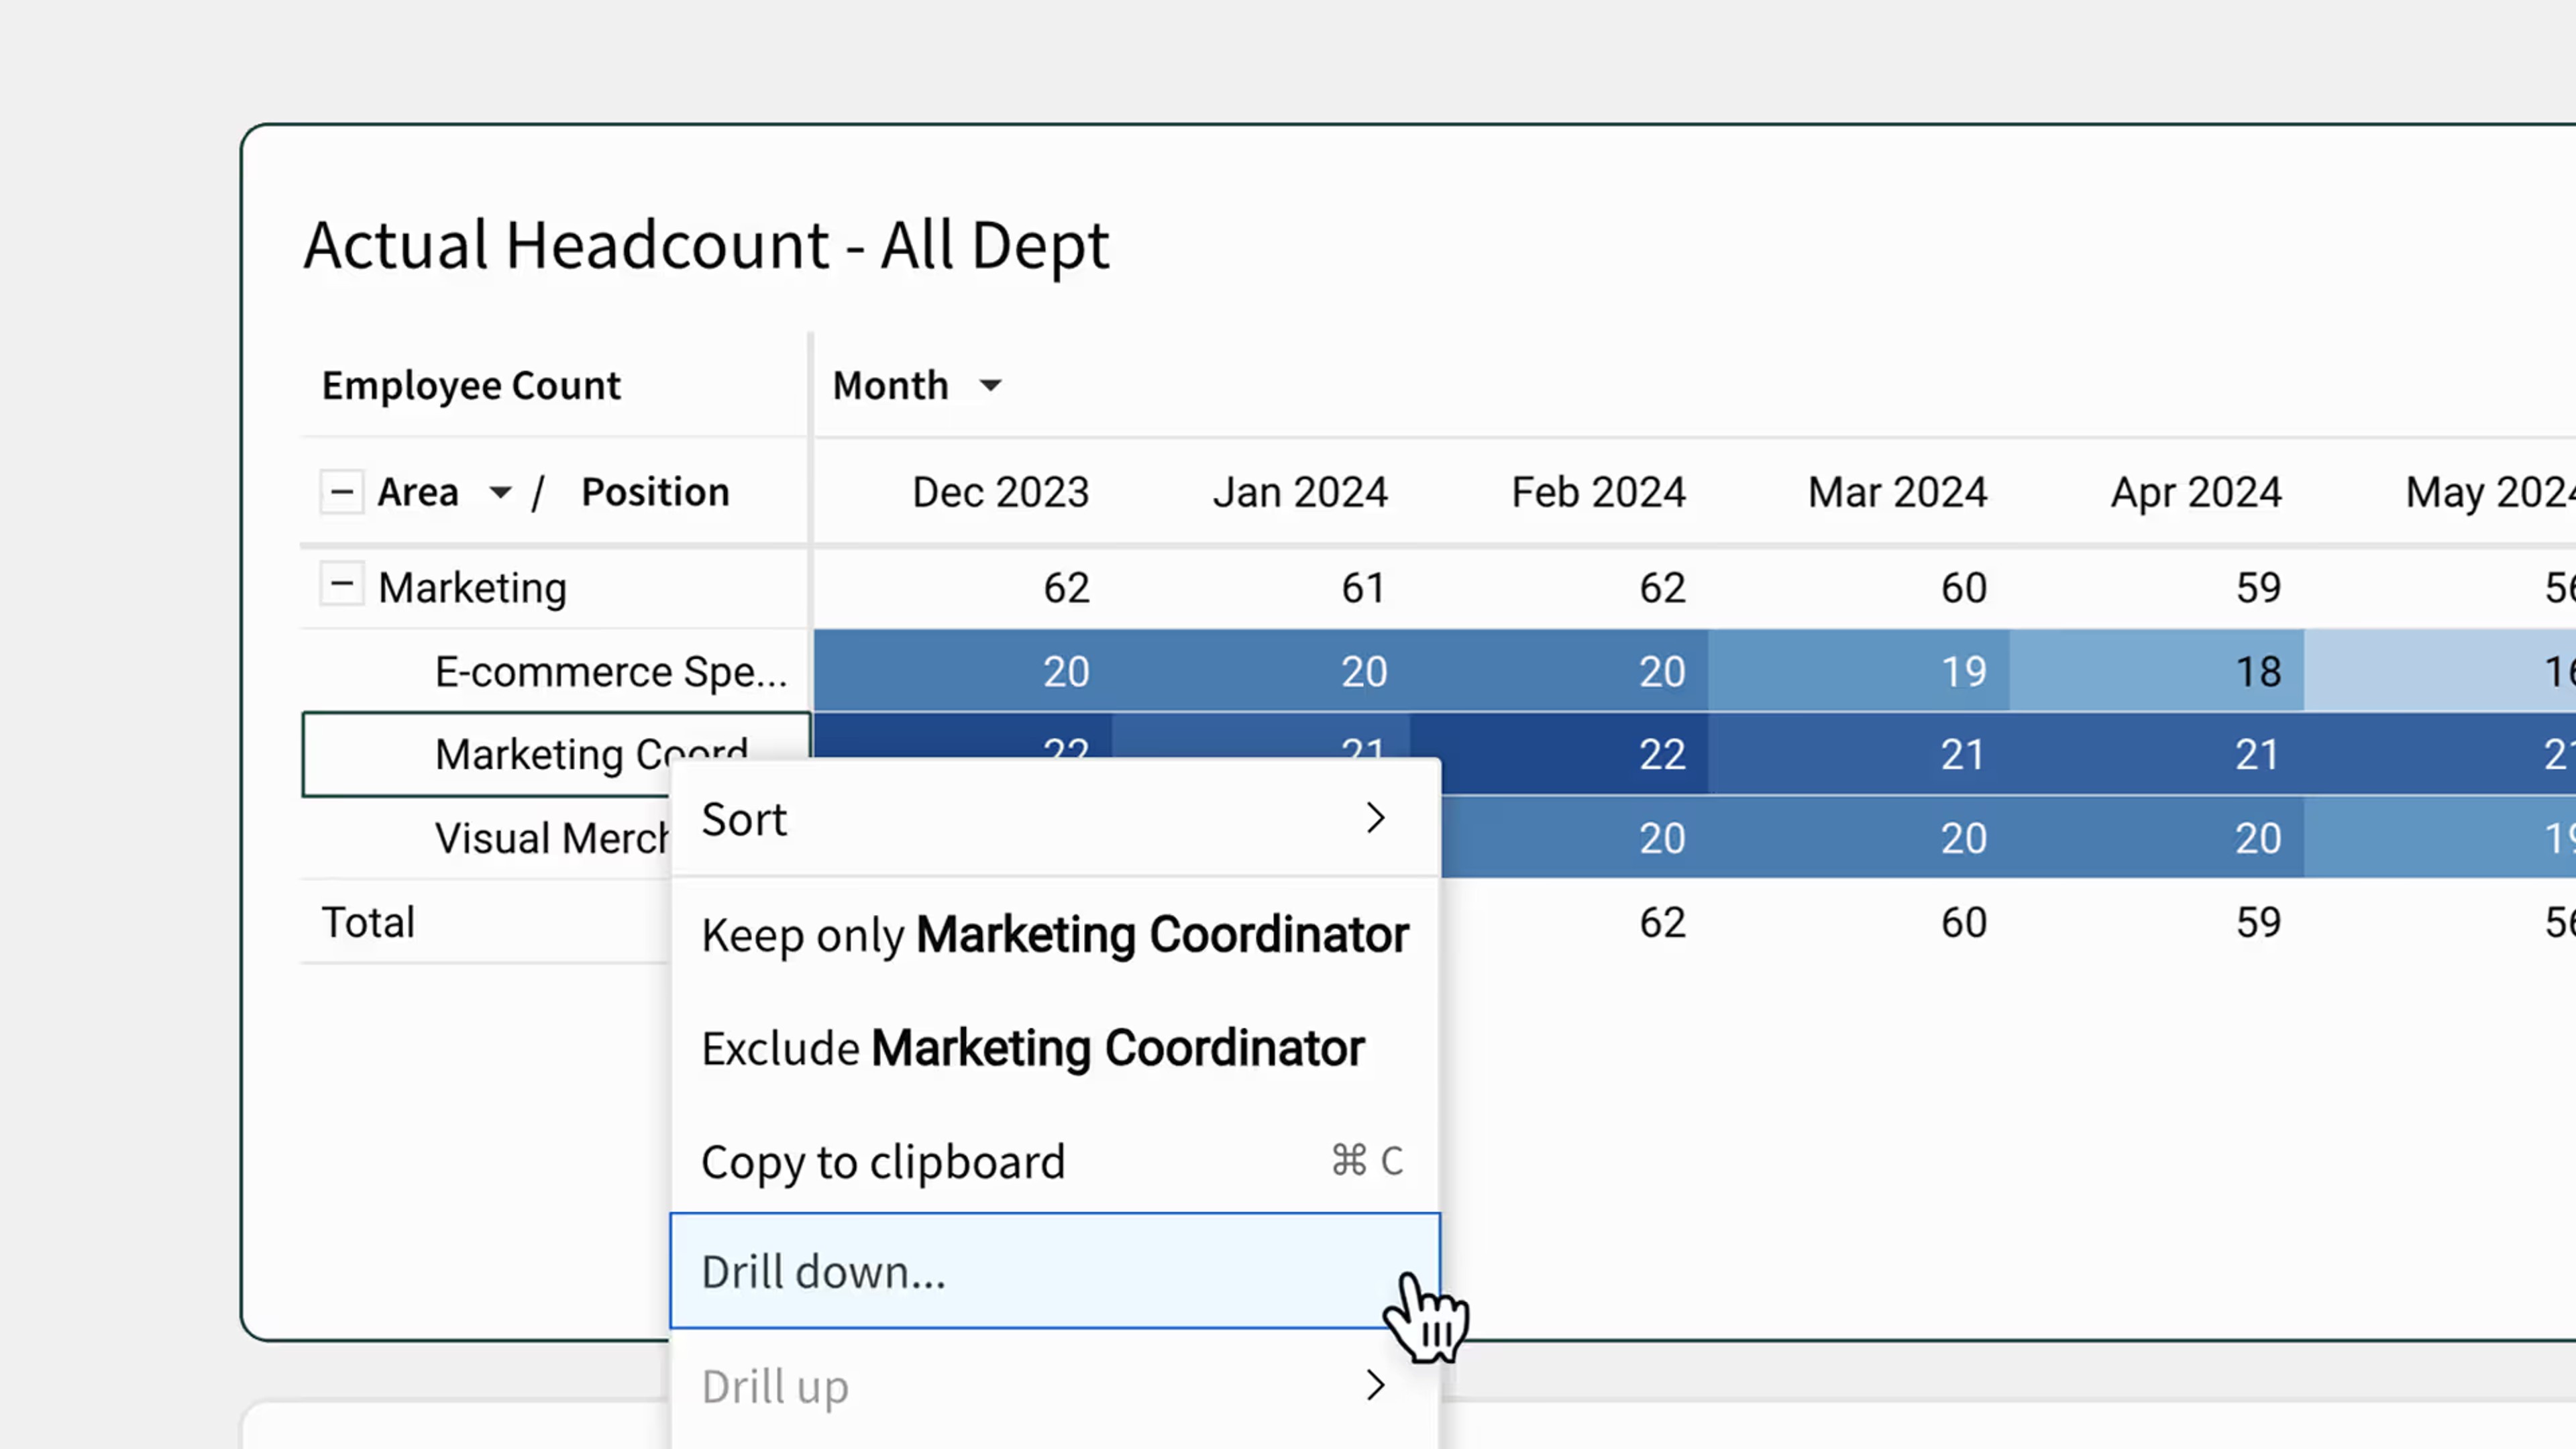
Task: Click the Feb 2024 column header
Action: coord(1598,492)
